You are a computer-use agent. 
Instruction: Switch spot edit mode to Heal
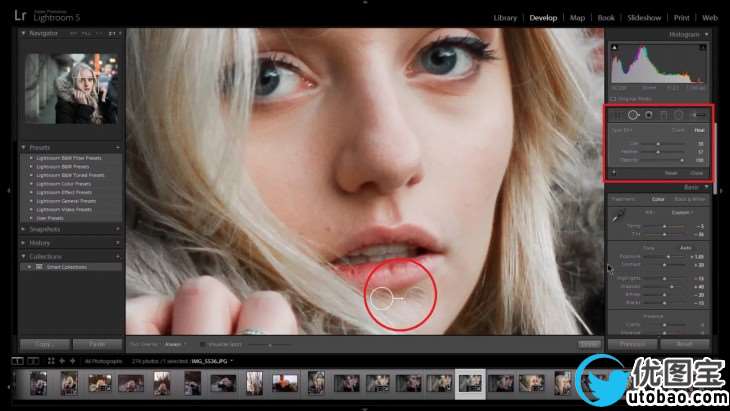coord(699,130)
